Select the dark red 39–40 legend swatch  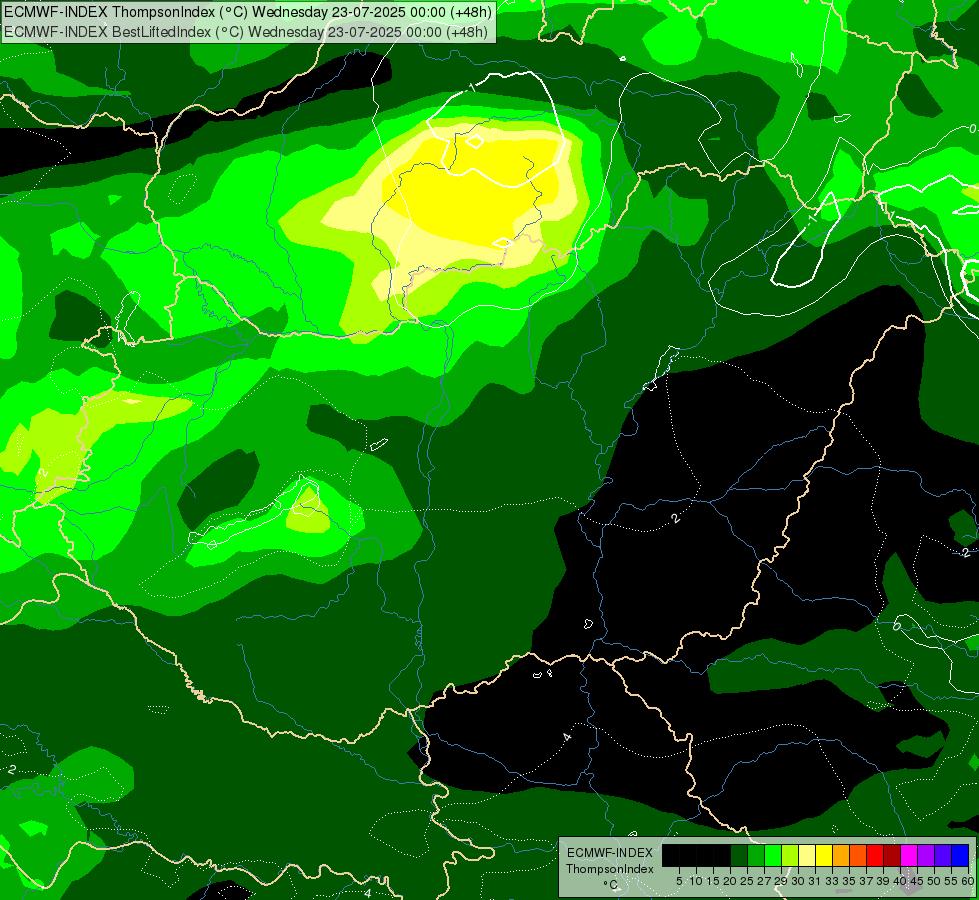point(892,855)
